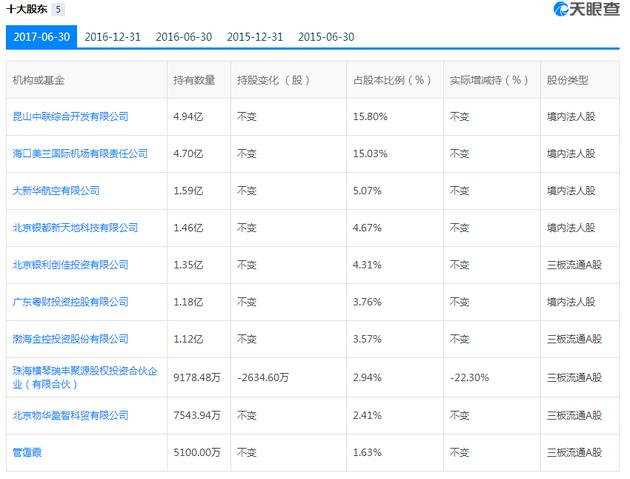The width and height of the screenshot is (630, 479).
Task: Click the 4.70亿 holding value
Action: (x=188, y=154)
